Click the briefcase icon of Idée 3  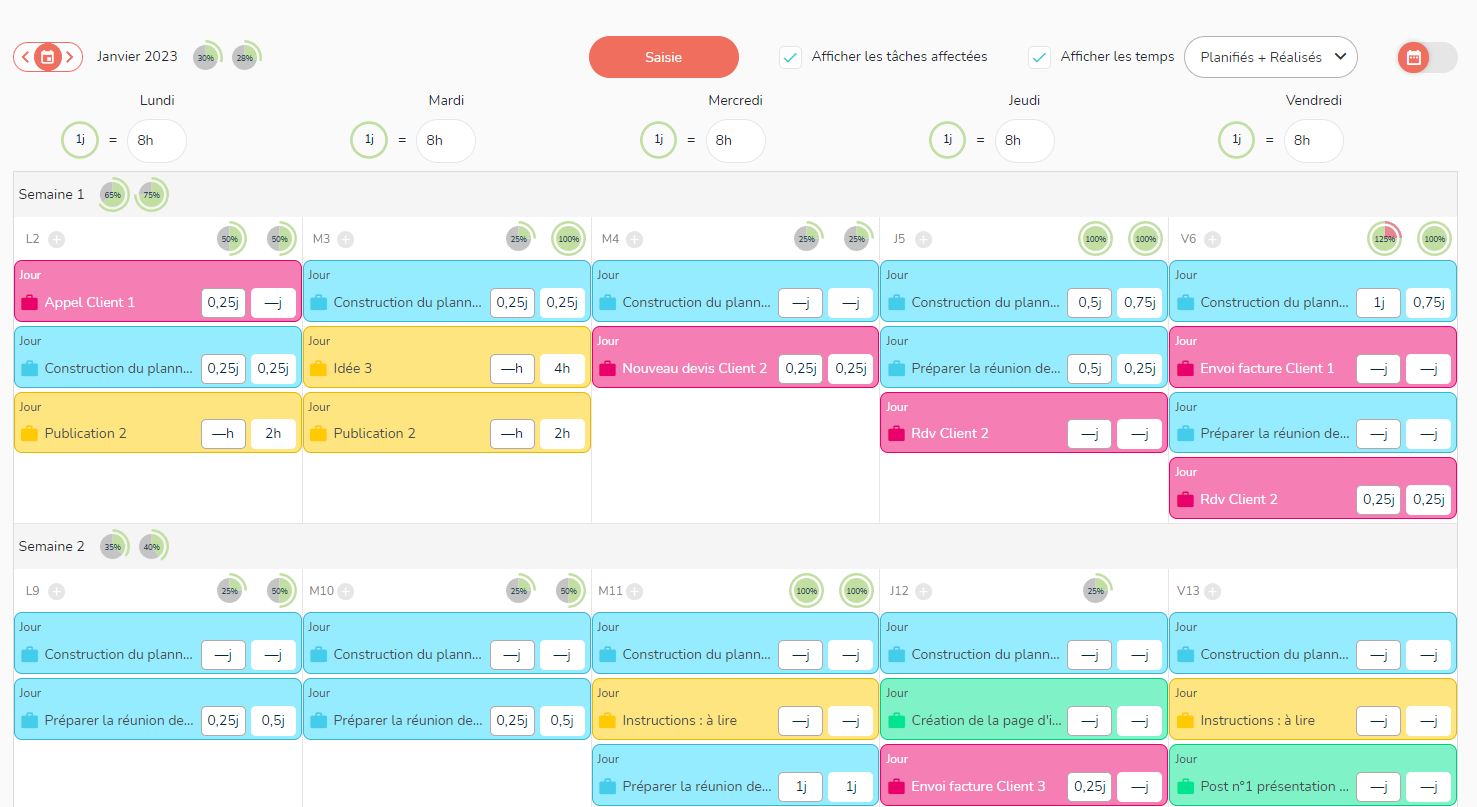click(x=318, y=368)
